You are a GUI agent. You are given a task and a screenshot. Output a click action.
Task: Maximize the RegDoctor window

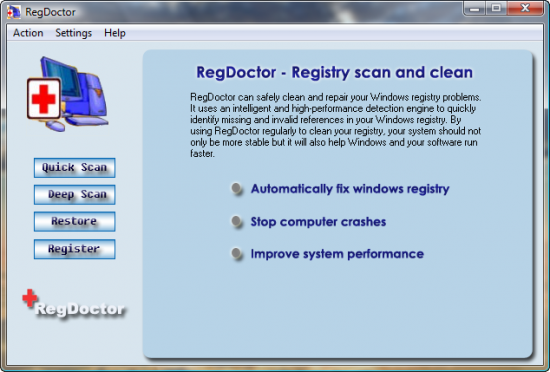496,8
